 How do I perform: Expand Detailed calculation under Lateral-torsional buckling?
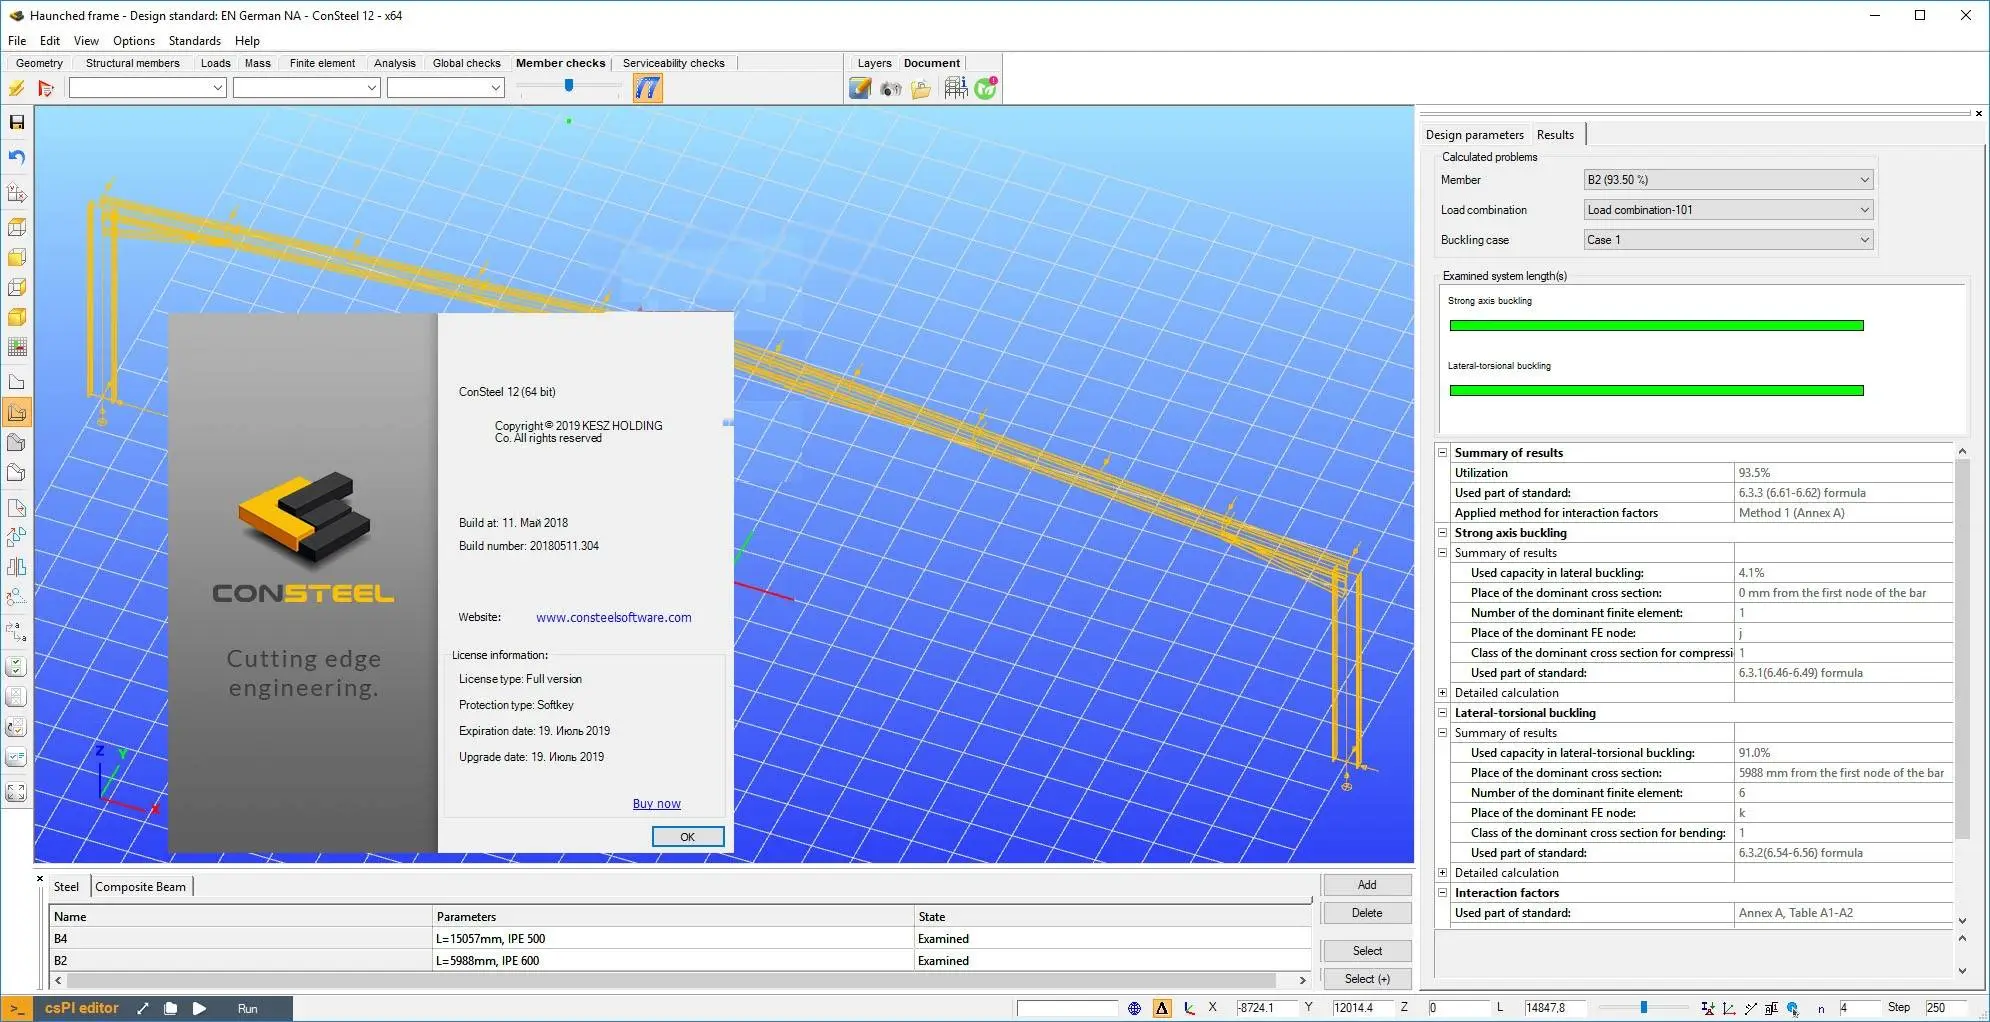pos(1443,873)
